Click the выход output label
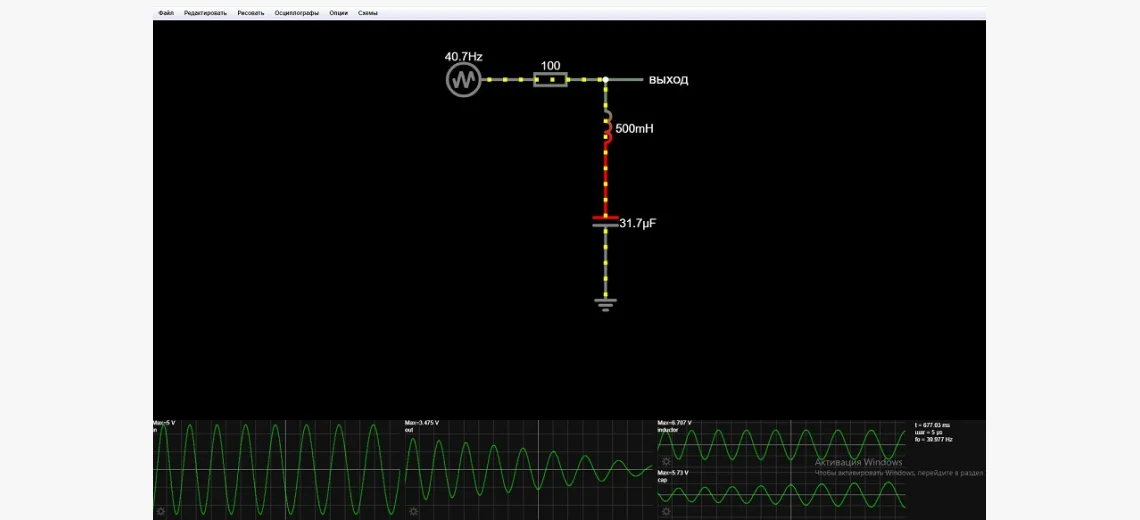Image resolution: width=1140 pixels, height=520 pixels. pos(668,80)
